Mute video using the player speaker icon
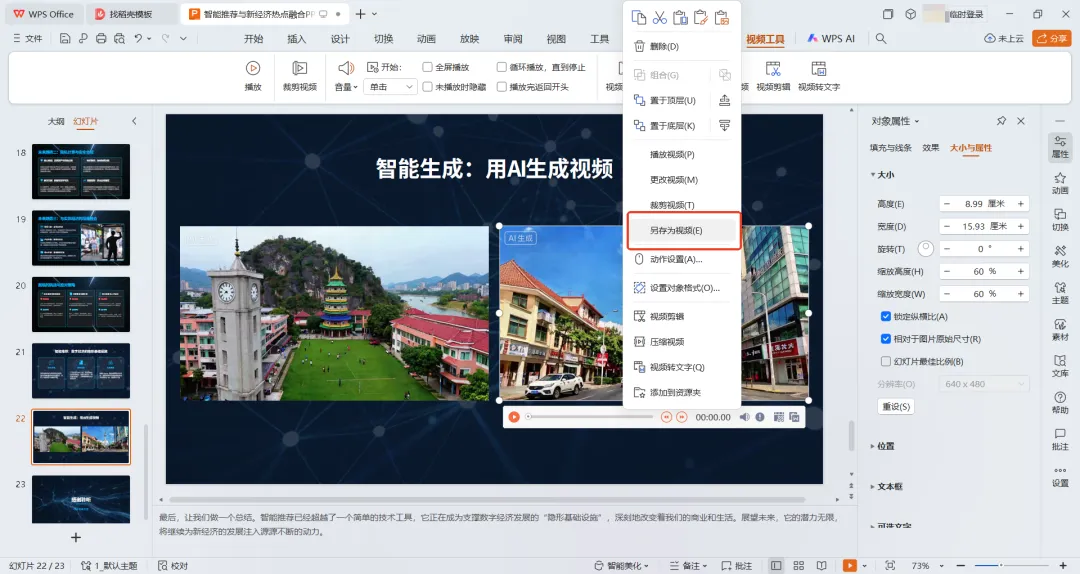 coord(745,417)
